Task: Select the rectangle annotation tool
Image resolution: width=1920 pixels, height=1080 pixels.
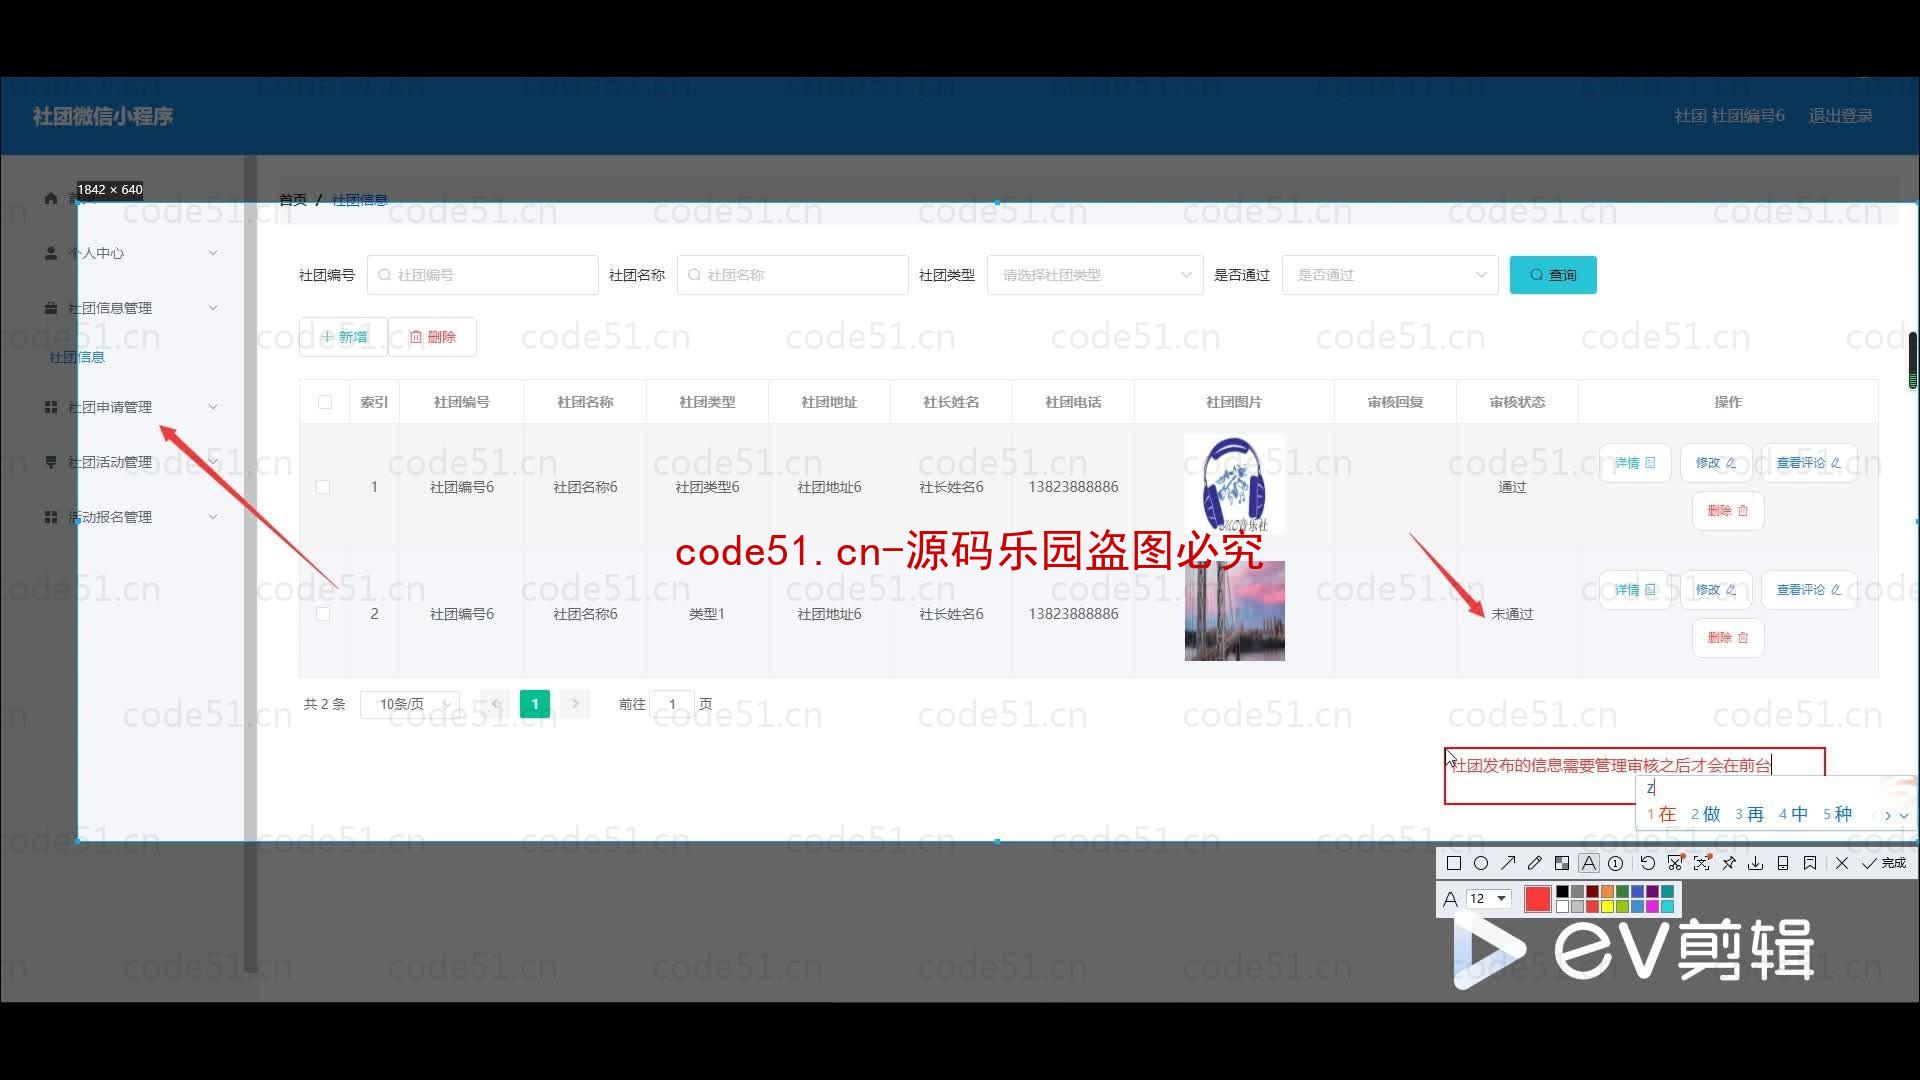Action: point(1454,863)
